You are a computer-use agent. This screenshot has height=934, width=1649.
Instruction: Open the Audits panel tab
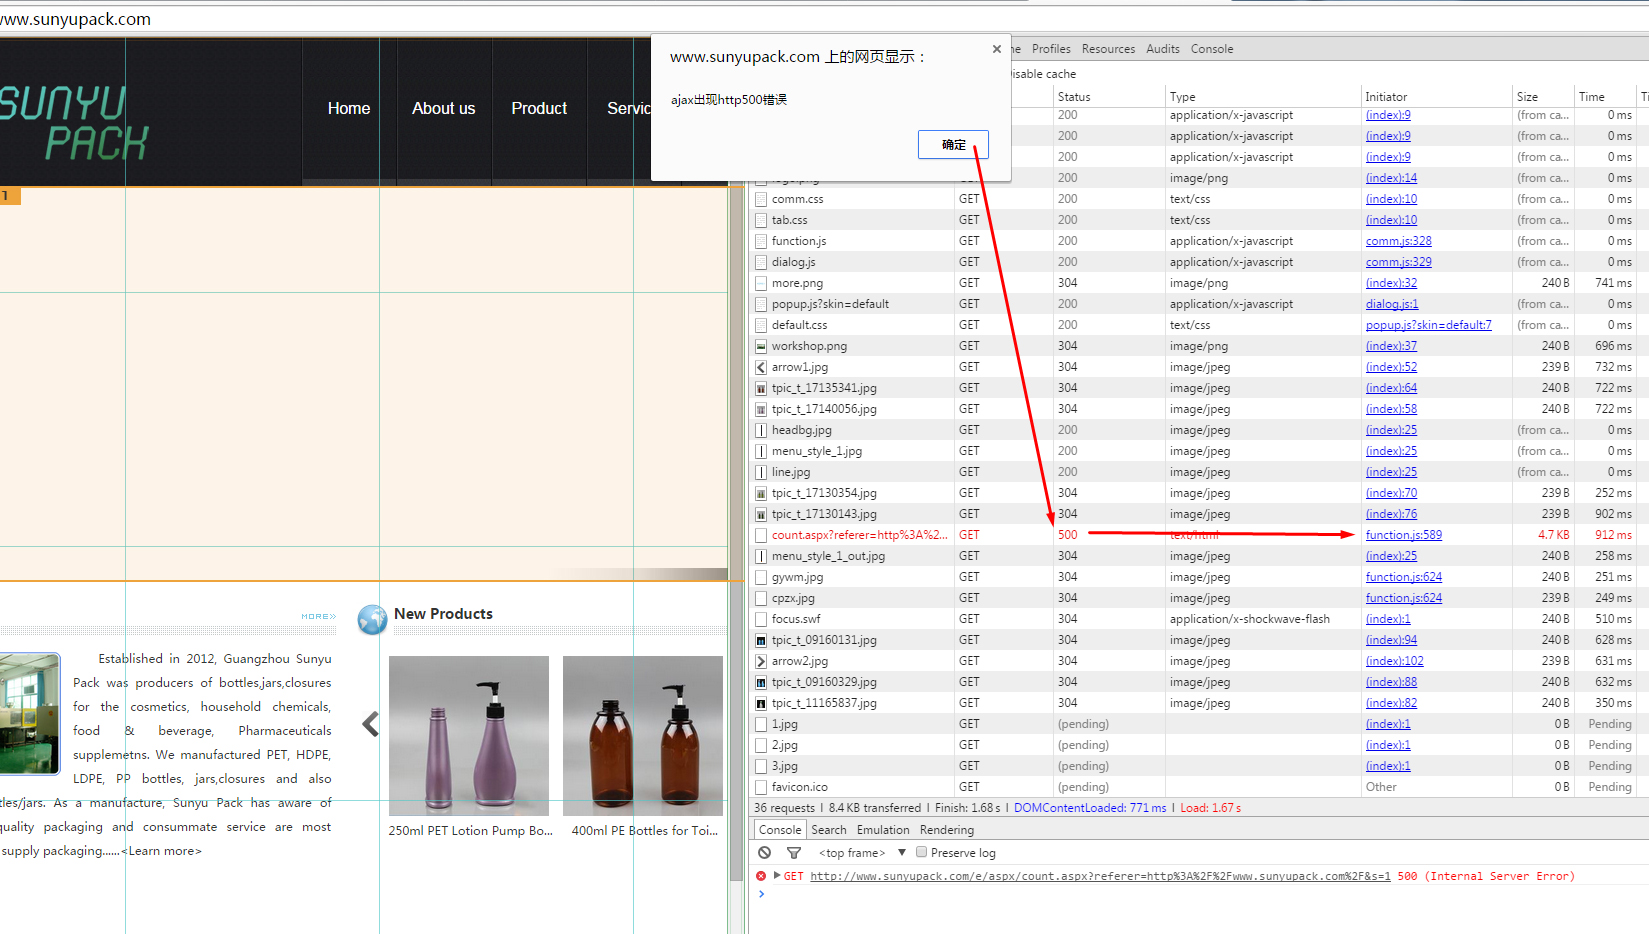click(x=1162, y=49)
